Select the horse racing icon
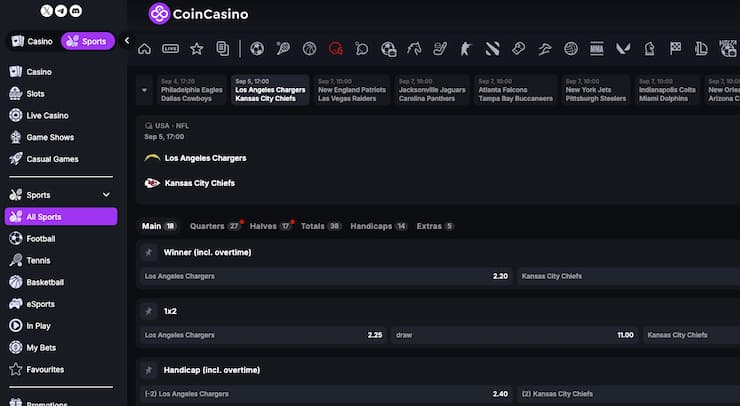The width and height of the screenshot is (740, 406). click(414, 49)
